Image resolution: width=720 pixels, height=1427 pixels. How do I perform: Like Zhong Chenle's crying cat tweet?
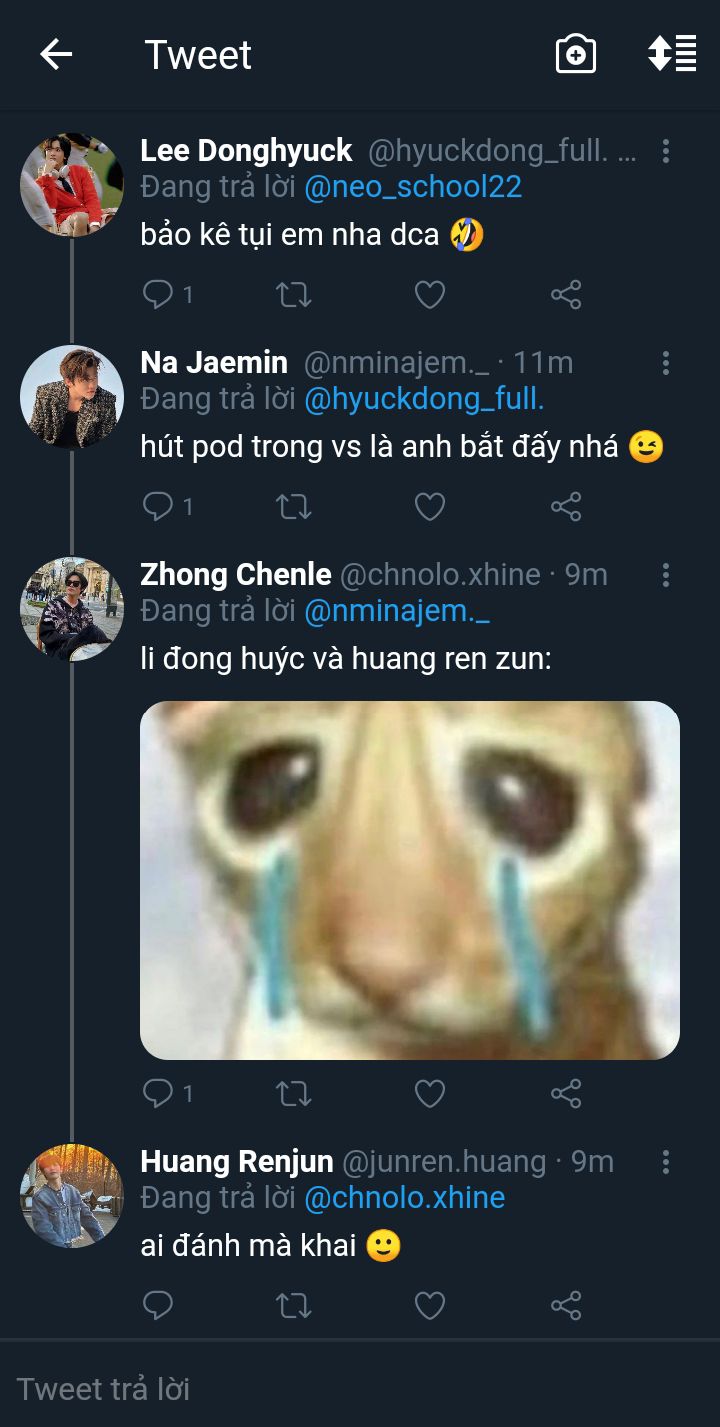(x=430, y=1093)
